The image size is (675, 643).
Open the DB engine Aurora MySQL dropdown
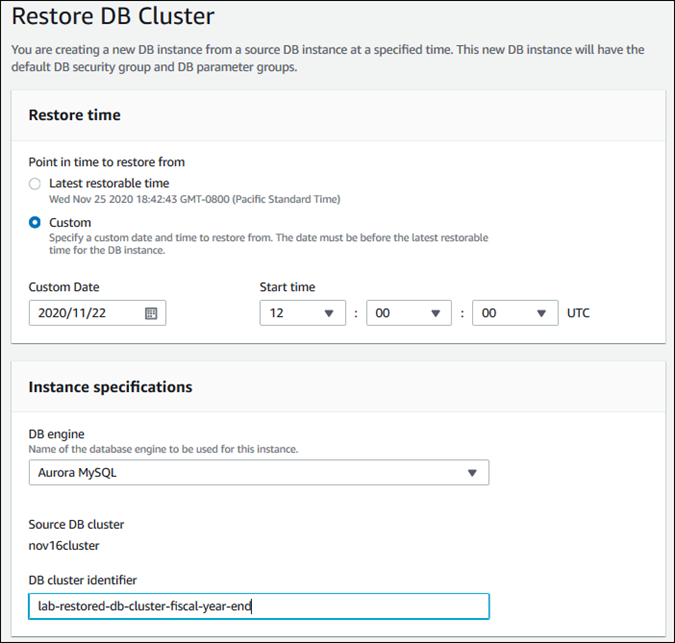[x=258, y=473]
